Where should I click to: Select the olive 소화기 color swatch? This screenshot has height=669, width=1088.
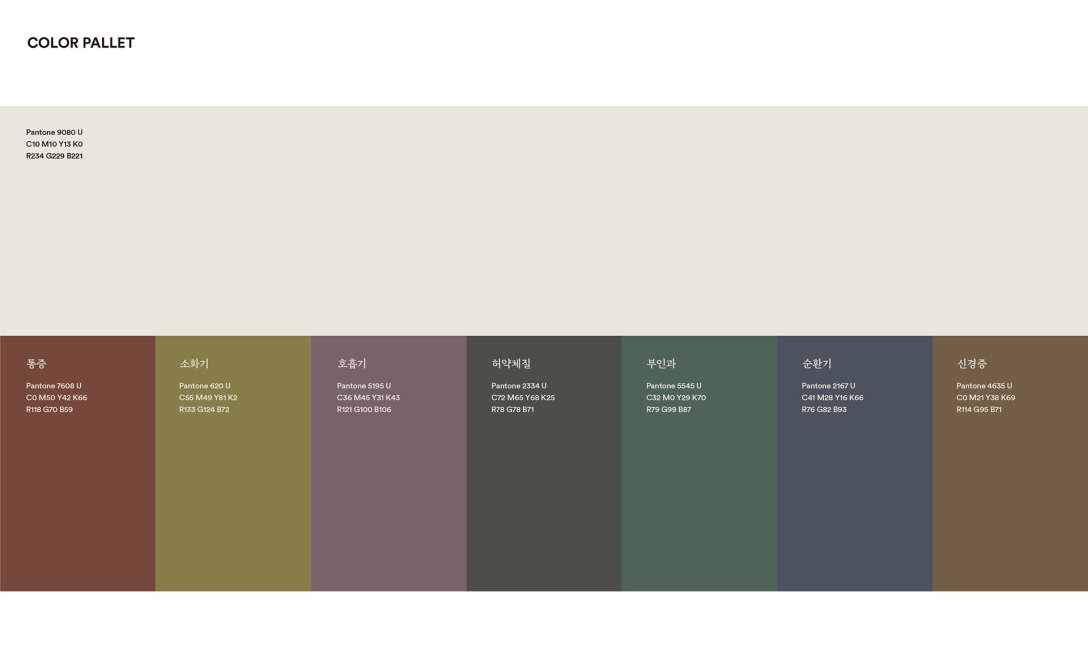point(233,464)
